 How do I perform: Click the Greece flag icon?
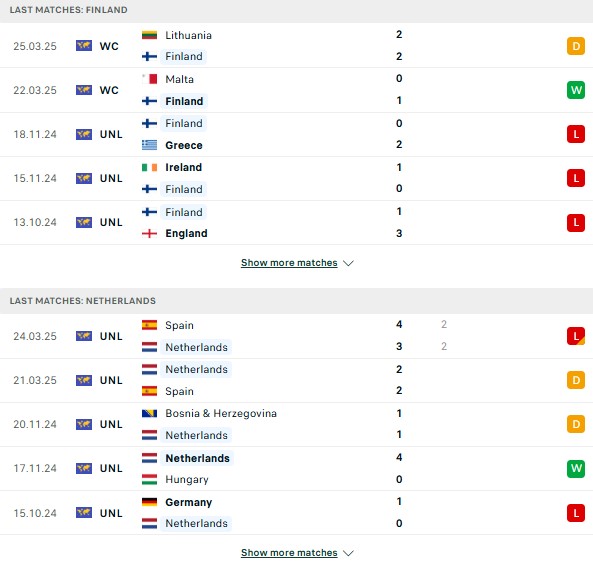coord(149,145)
